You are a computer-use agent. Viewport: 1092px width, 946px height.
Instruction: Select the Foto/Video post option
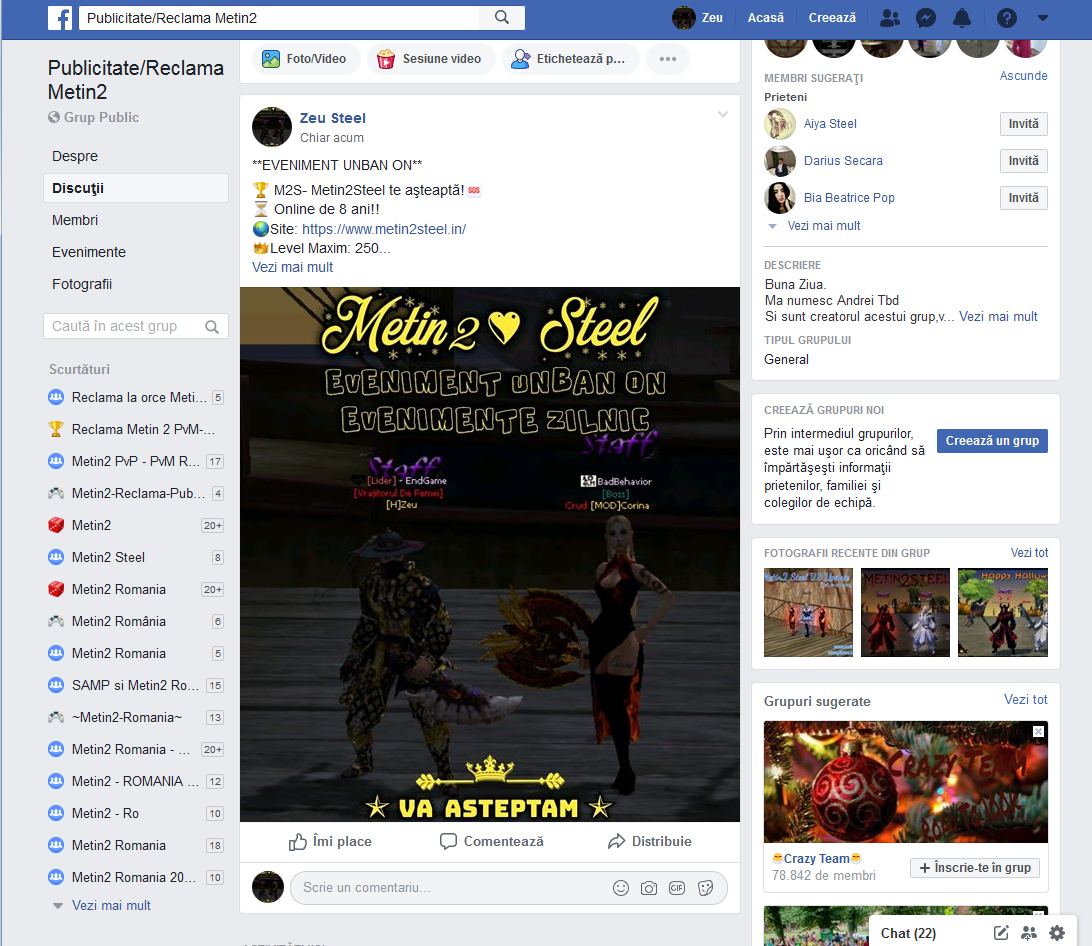[x=304, y=59]
